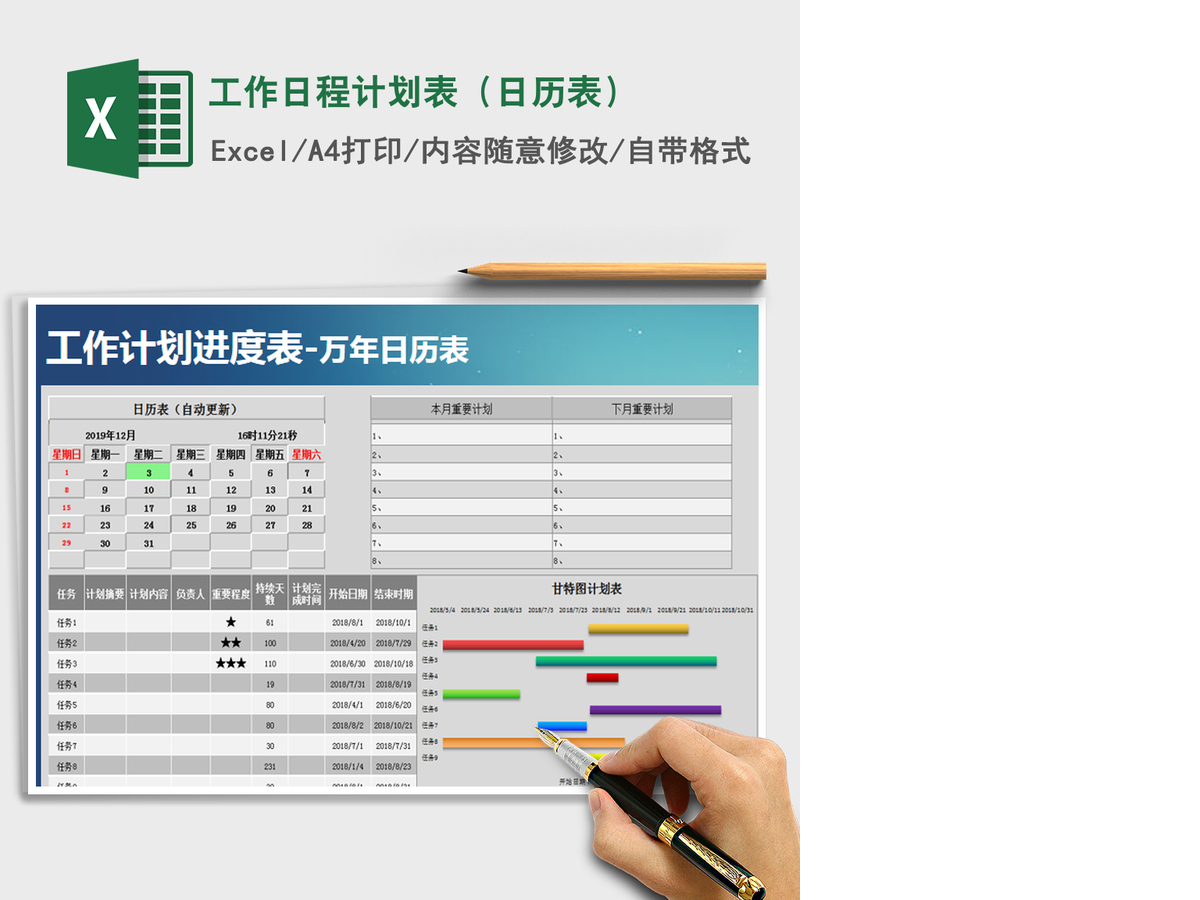Click the 2018/5/4 axis label on Gantt chart
Screen dimensions: 1200x900
(443, 610)
